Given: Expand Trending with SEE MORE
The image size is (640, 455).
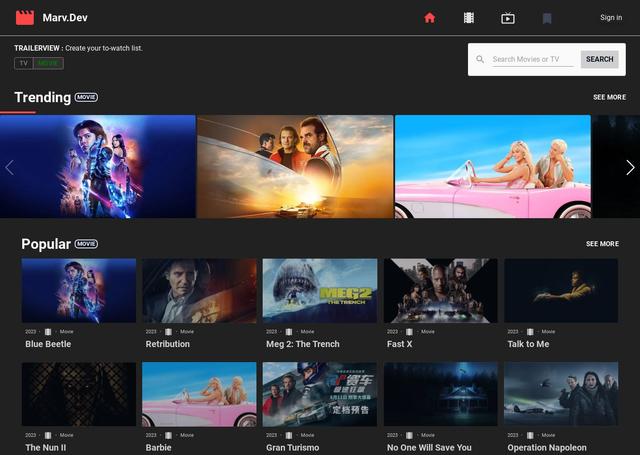Looking at the screenshot, I should click(609, 98).
